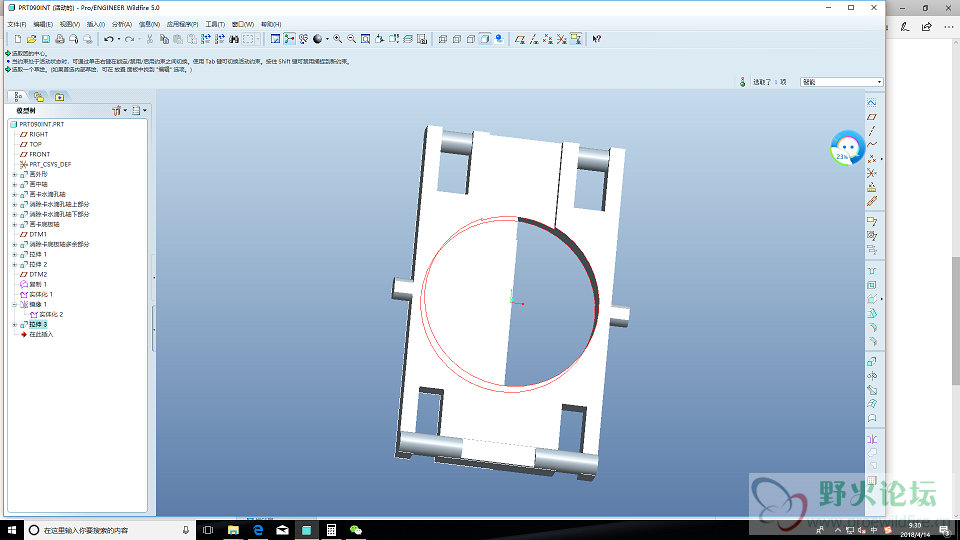Viewport: 960px width, 540px height.
Task: Undo the last action
Action: coord(108,39)
